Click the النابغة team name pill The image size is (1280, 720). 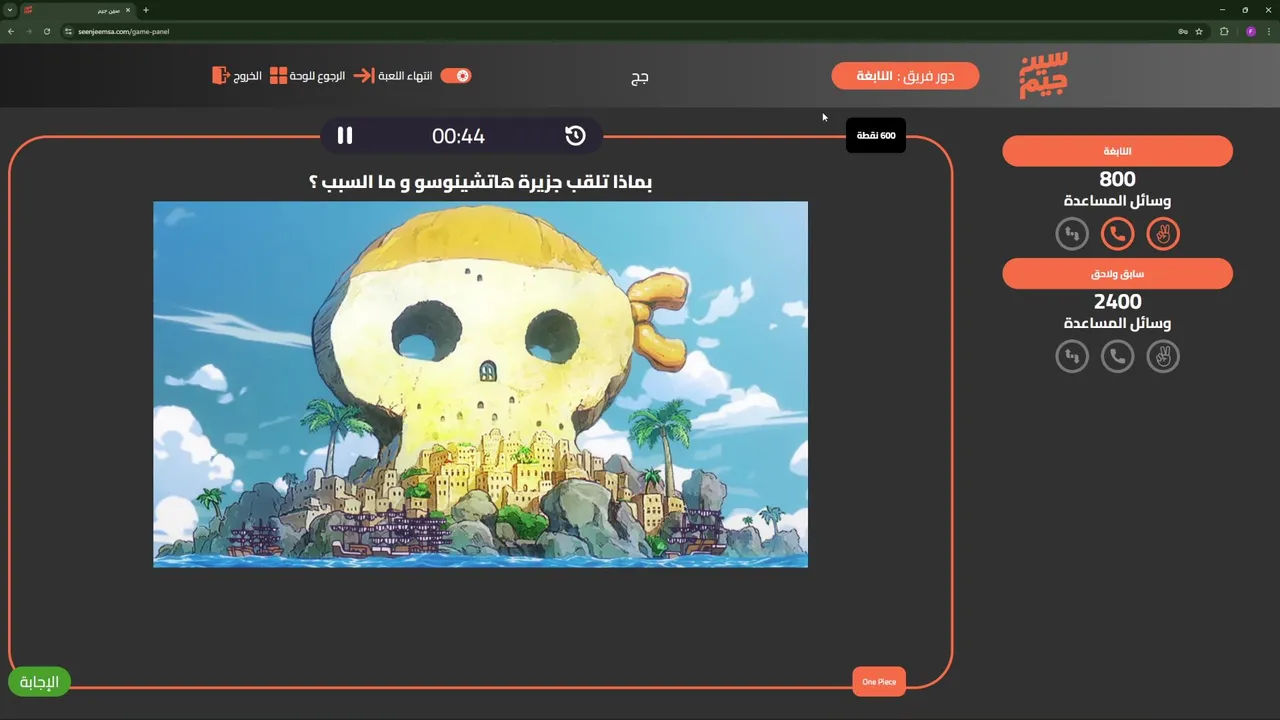[1117, 151]
